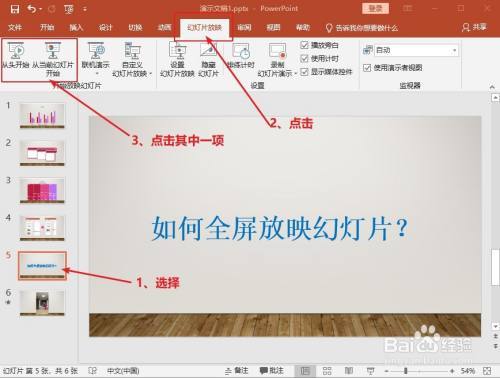Click vertical scrollbar up arrow
This screenshot has height=378, width=500.
coord(495,98)
